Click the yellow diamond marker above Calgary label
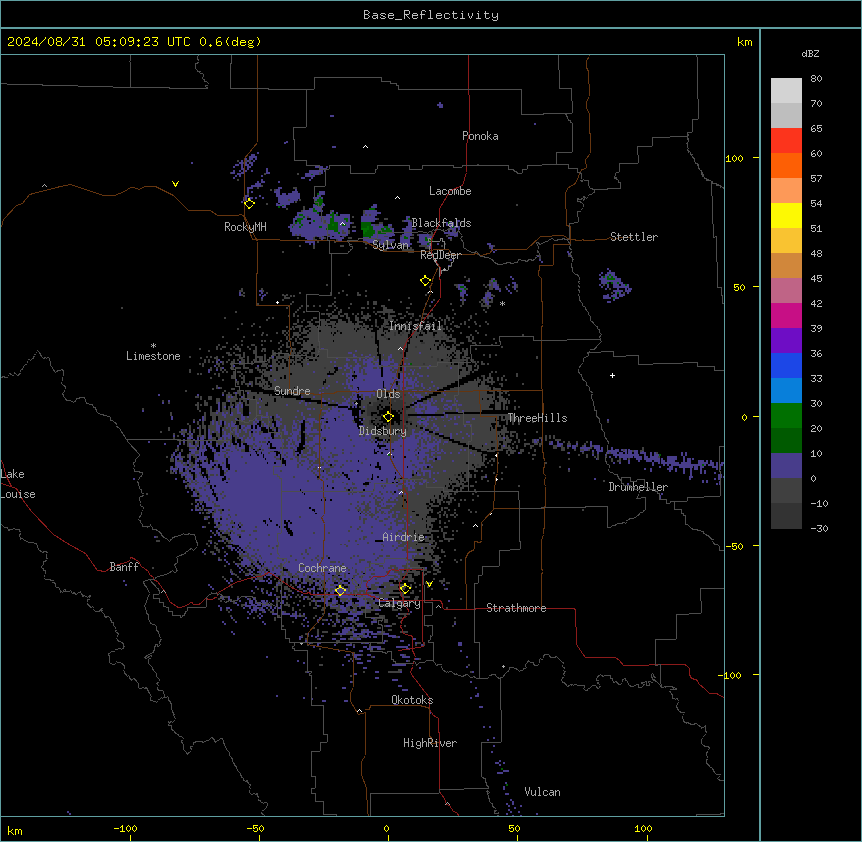The image size is (862, 842). [x=405, y=589]
